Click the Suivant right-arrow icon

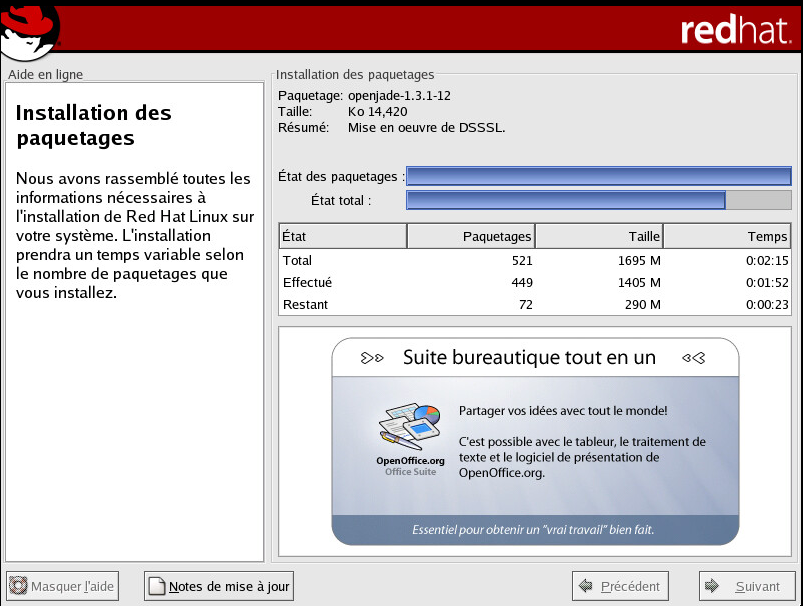point(712,587)
